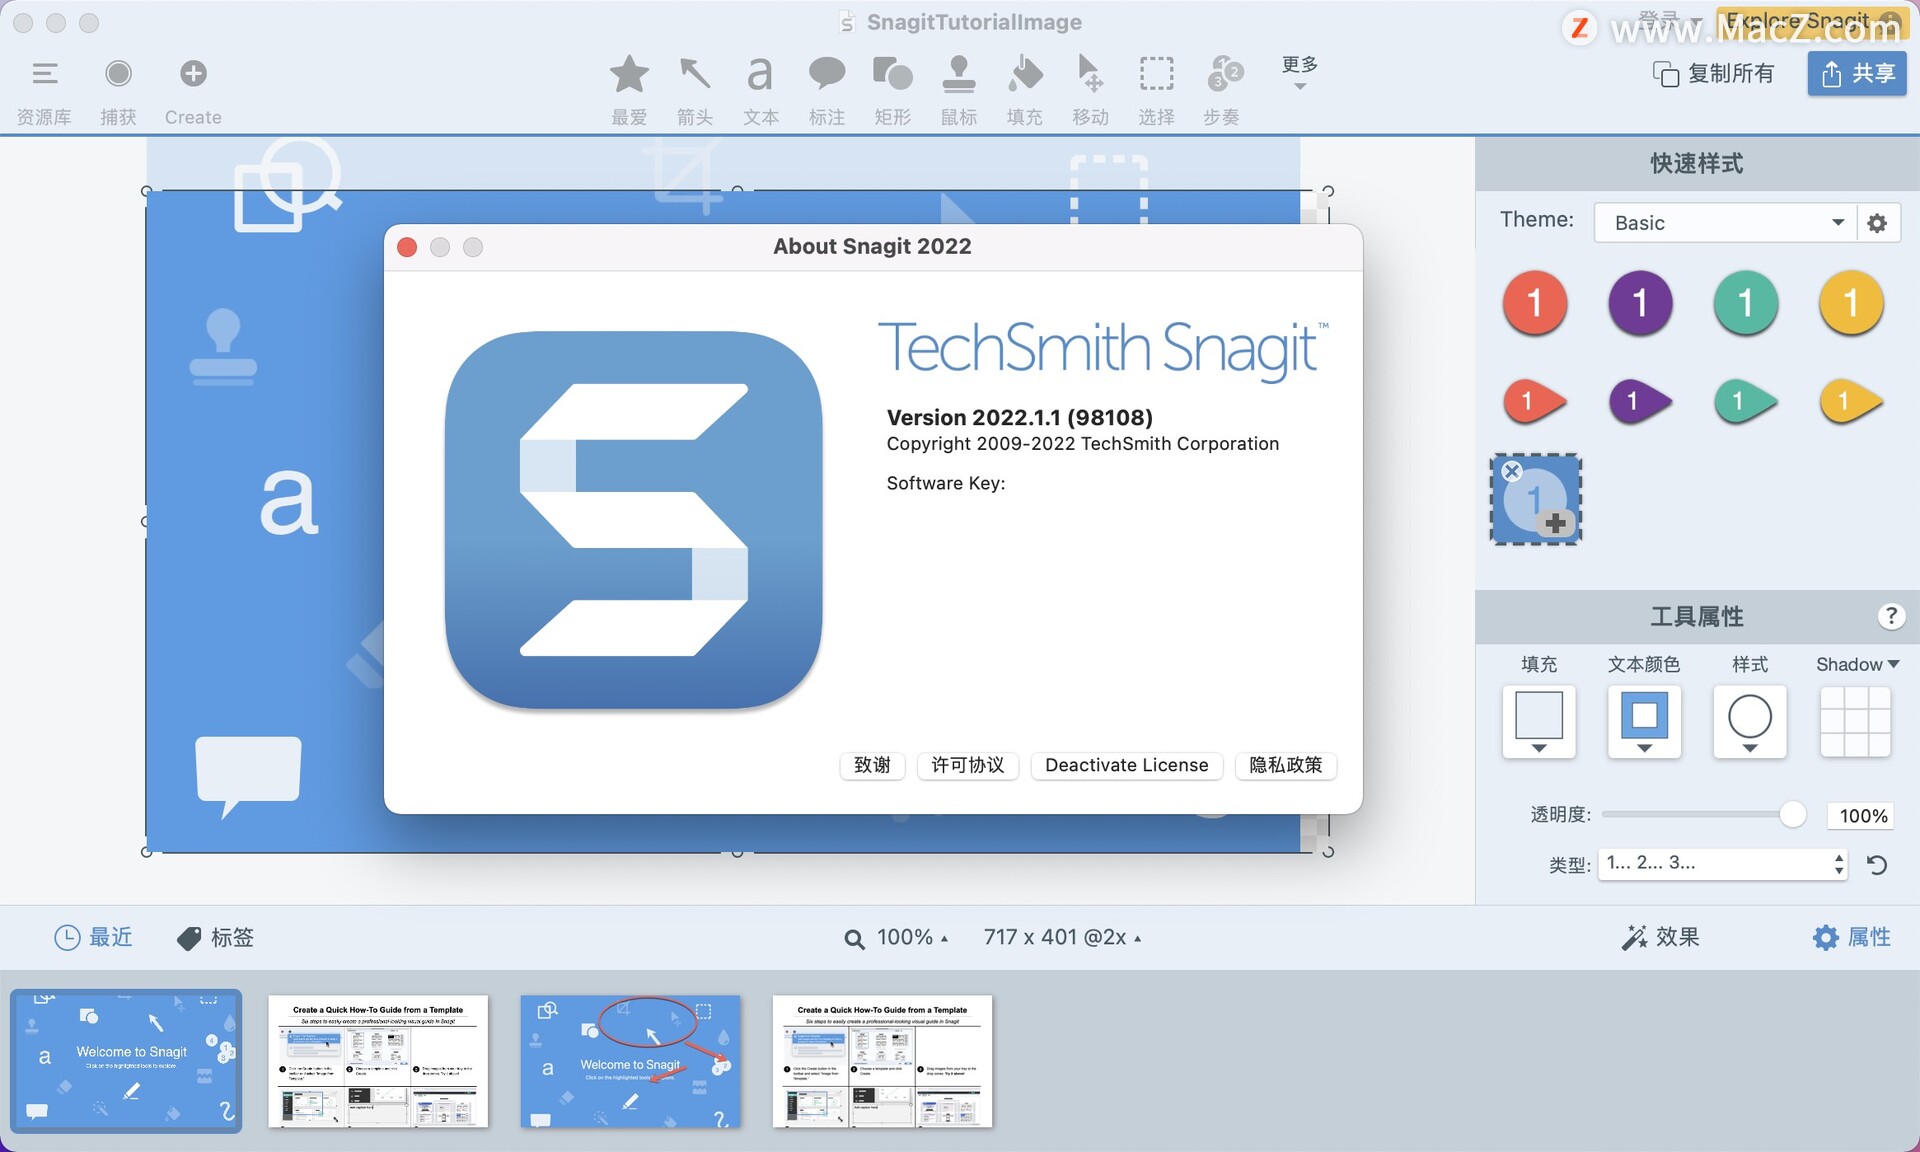Open the 样式 shape style dropdown
Image resolution: width=1920 pixels, height=1152 pixels.
coord(1750,721)
